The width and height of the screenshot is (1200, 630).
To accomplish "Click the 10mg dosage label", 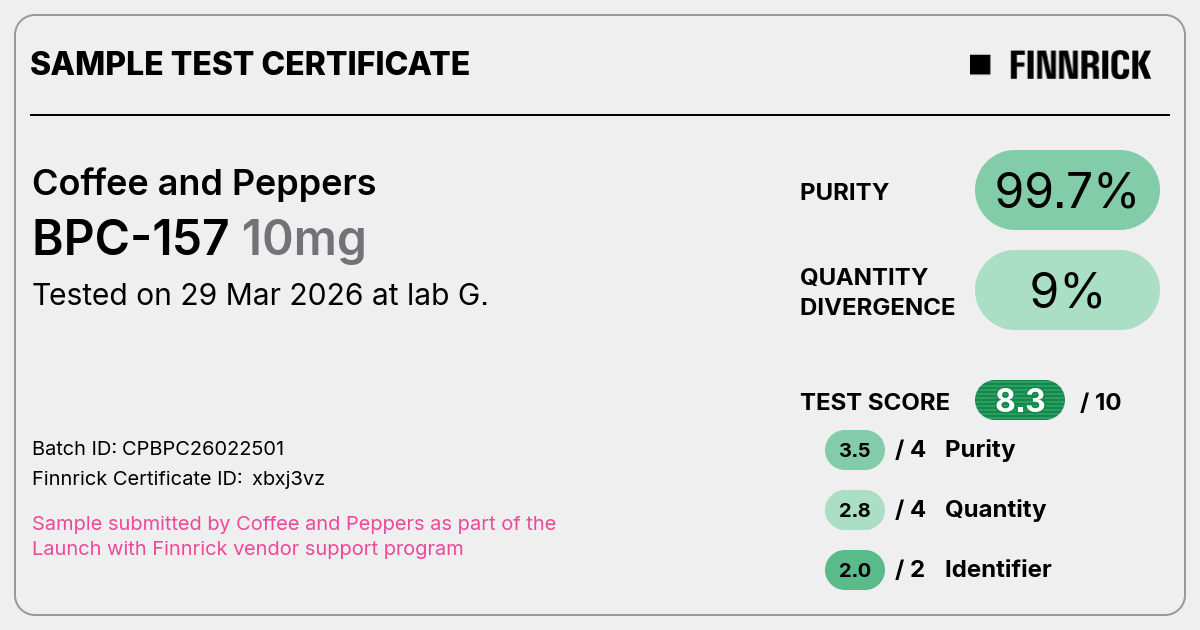I will pyautogui.click(x=304, y=240).
